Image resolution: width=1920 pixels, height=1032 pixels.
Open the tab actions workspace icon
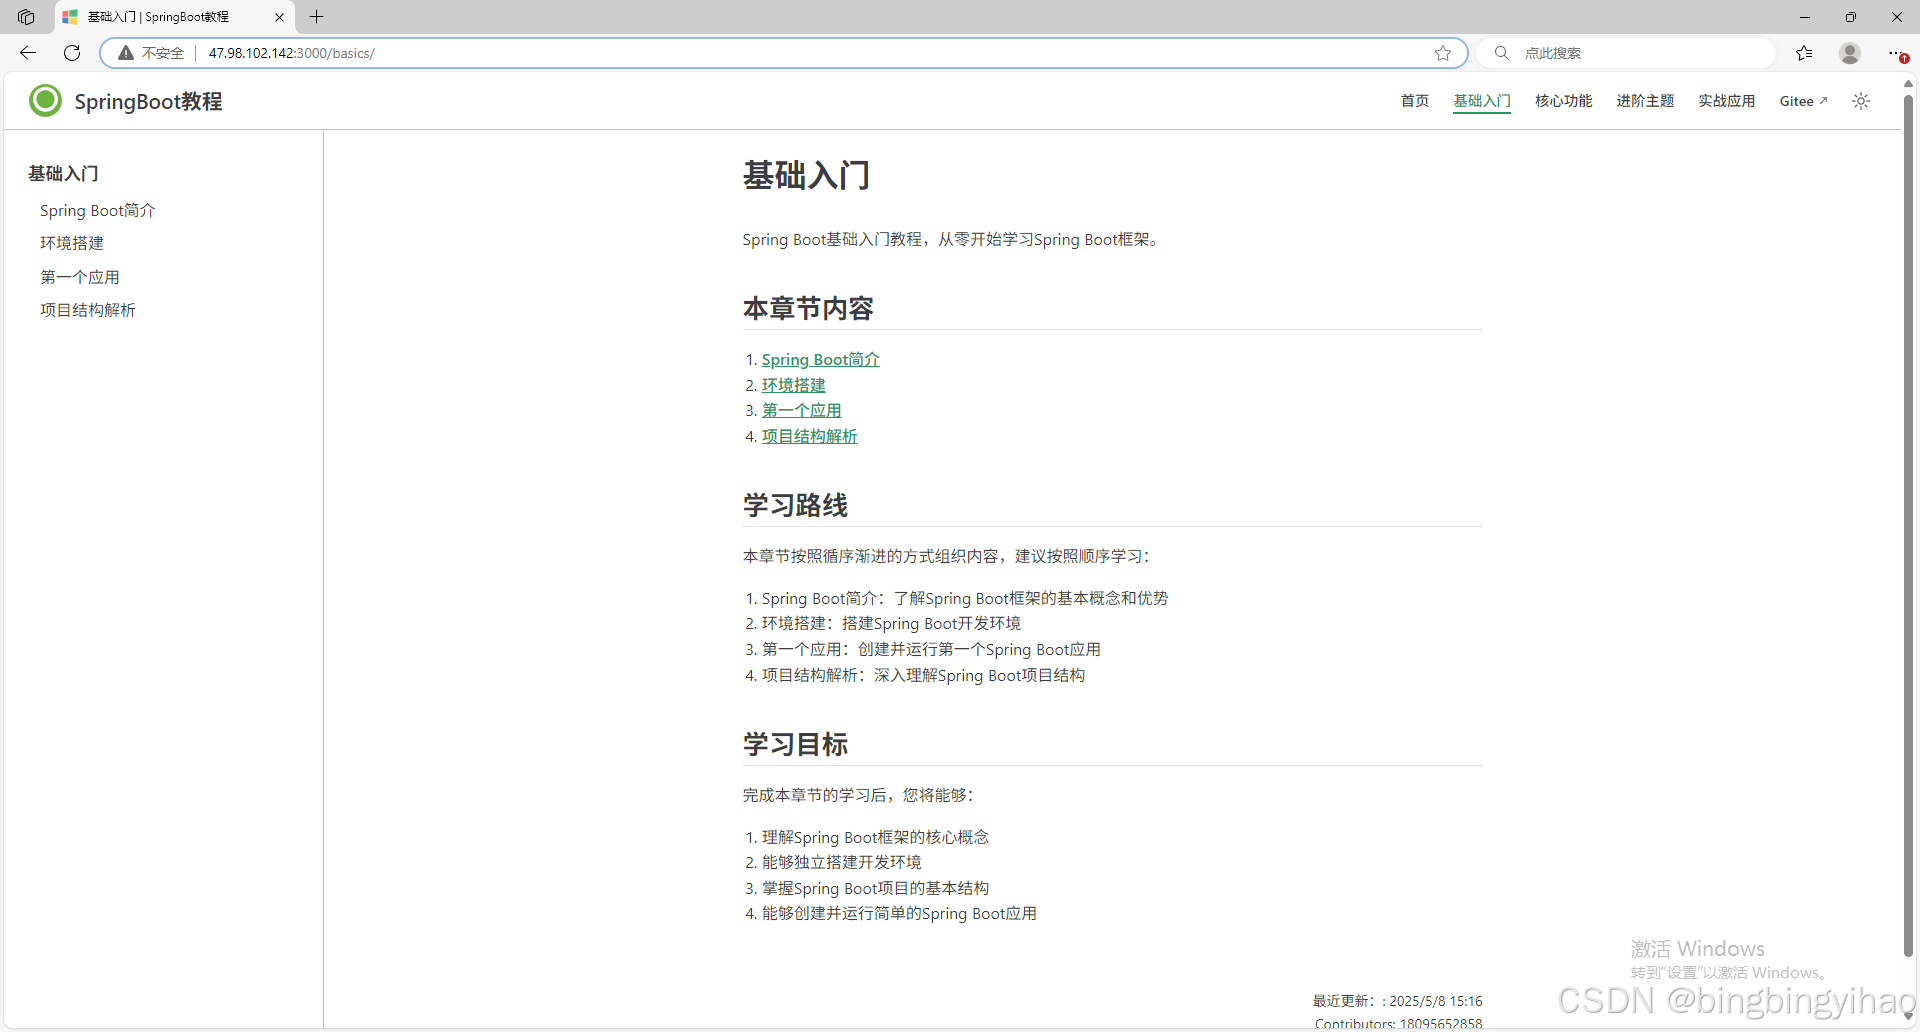[26, 17]
